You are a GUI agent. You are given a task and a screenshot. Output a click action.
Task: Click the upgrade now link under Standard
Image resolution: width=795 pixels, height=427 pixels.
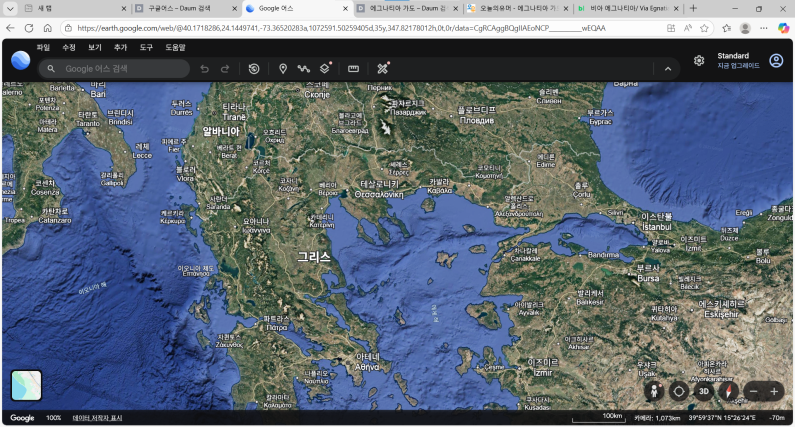click(x=738, y=66)
